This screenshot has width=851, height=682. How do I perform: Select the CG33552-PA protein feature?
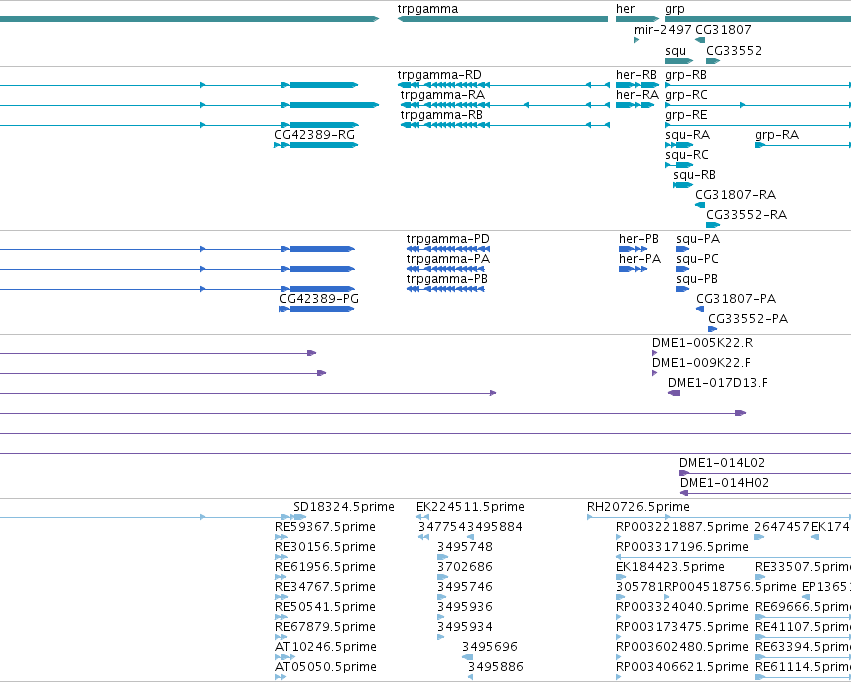[x=713, y=329]
